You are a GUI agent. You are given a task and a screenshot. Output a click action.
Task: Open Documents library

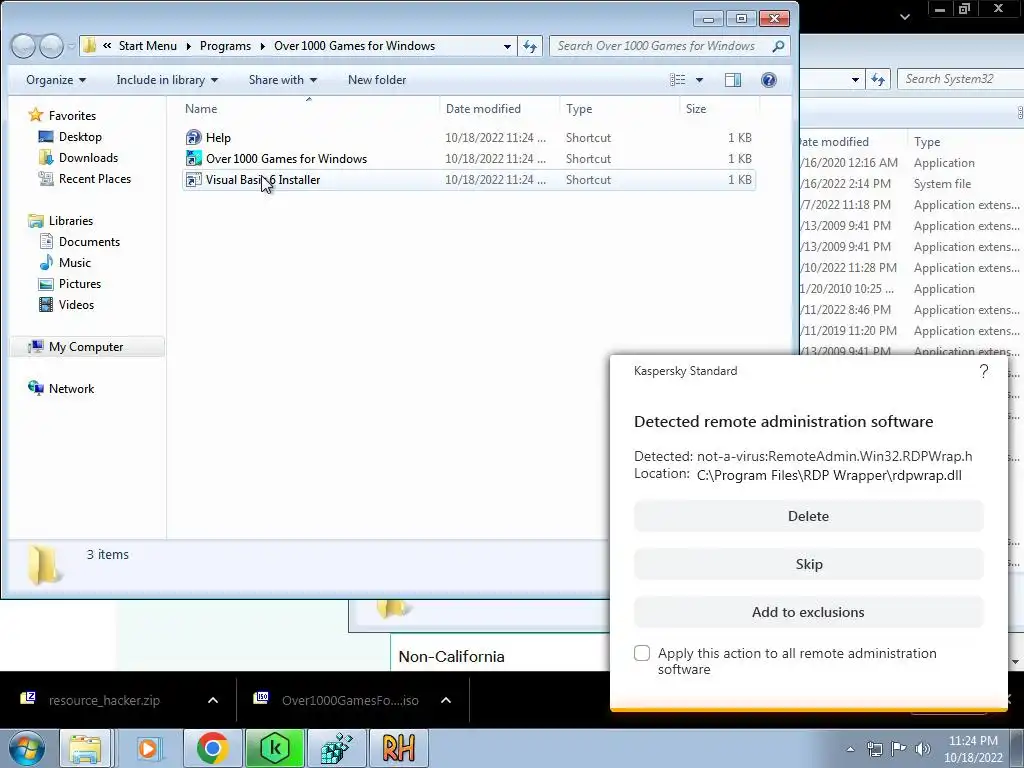(80, 242)
